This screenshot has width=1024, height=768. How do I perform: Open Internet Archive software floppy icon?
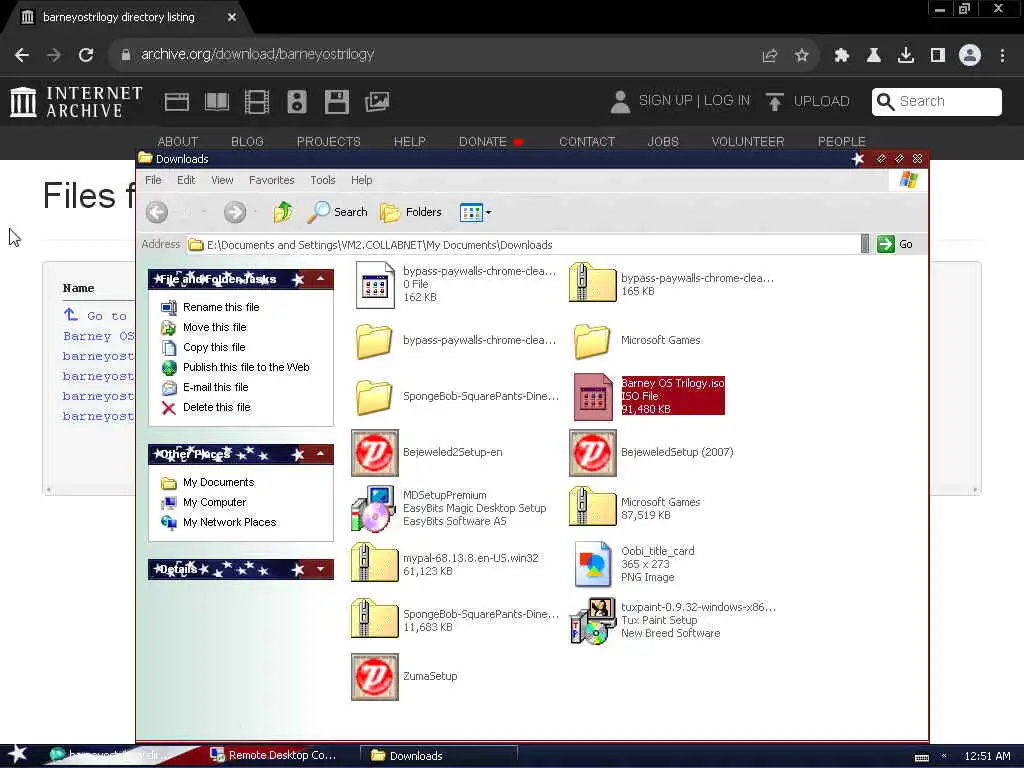point(337,102)
